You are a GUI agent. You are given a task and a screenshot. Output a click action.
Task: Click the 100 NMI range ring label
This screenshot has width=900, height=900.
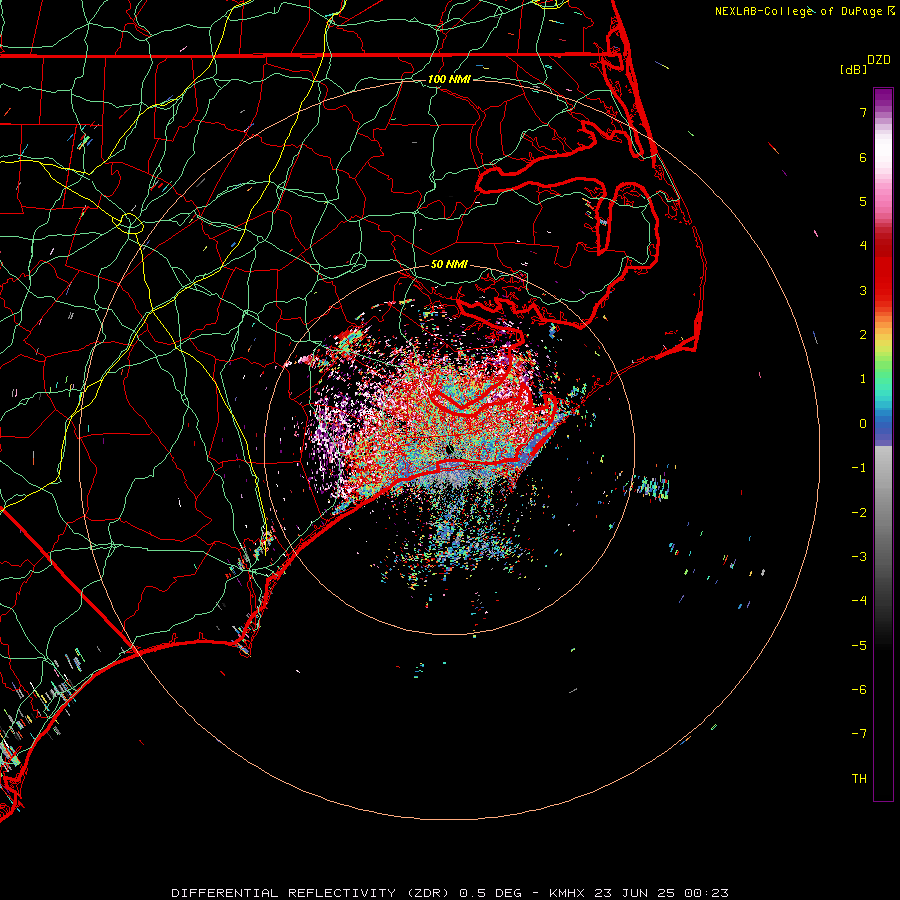coord(449,79)
